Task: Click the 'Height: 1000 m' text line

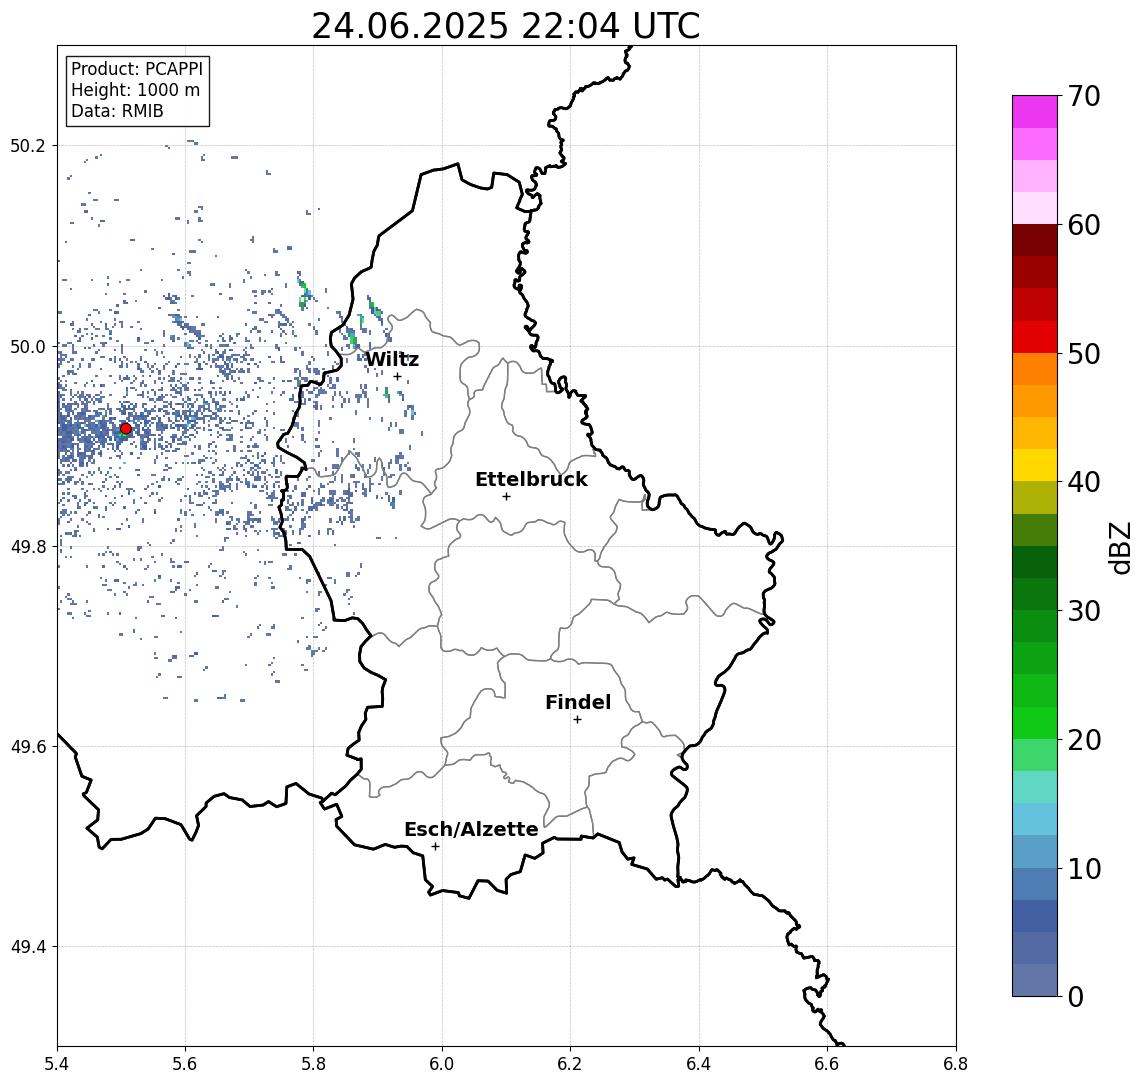Action: click(x=135, y=90)
